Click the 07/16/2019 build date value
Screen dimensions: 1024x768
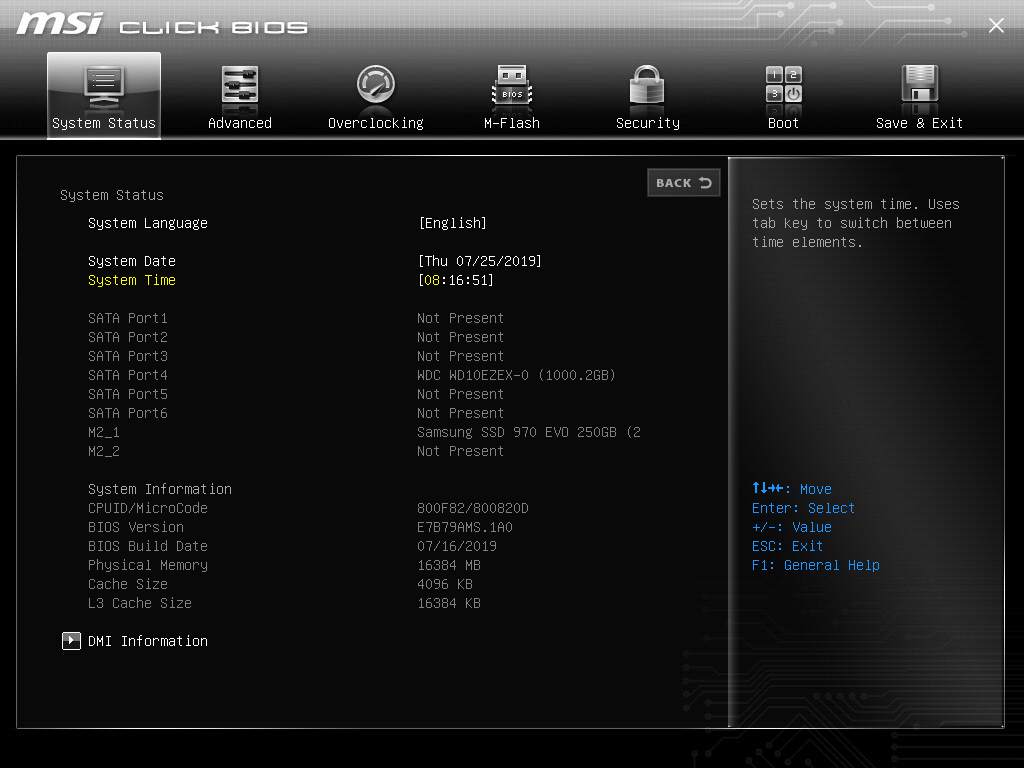click(x=457, y=546)
